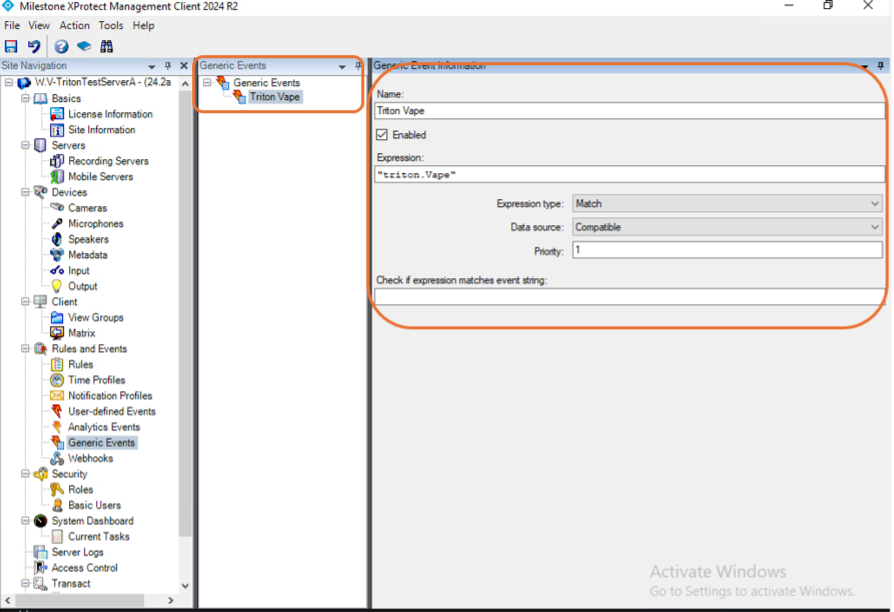Click the Output lightbulb icon

tap(57, 286)
